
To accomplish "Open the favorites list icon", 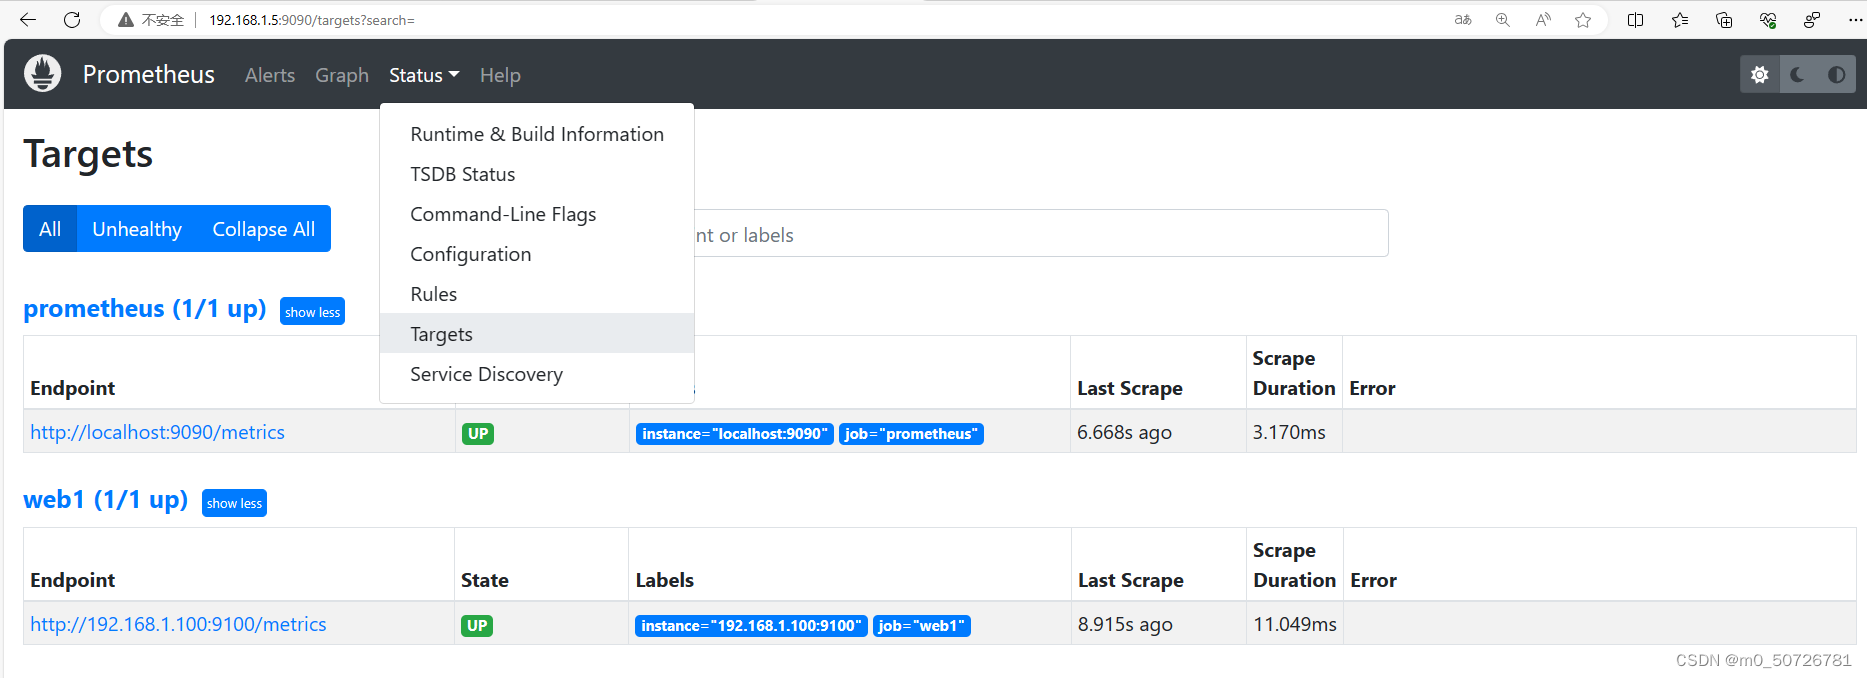I will click(x=1680, y=20).
